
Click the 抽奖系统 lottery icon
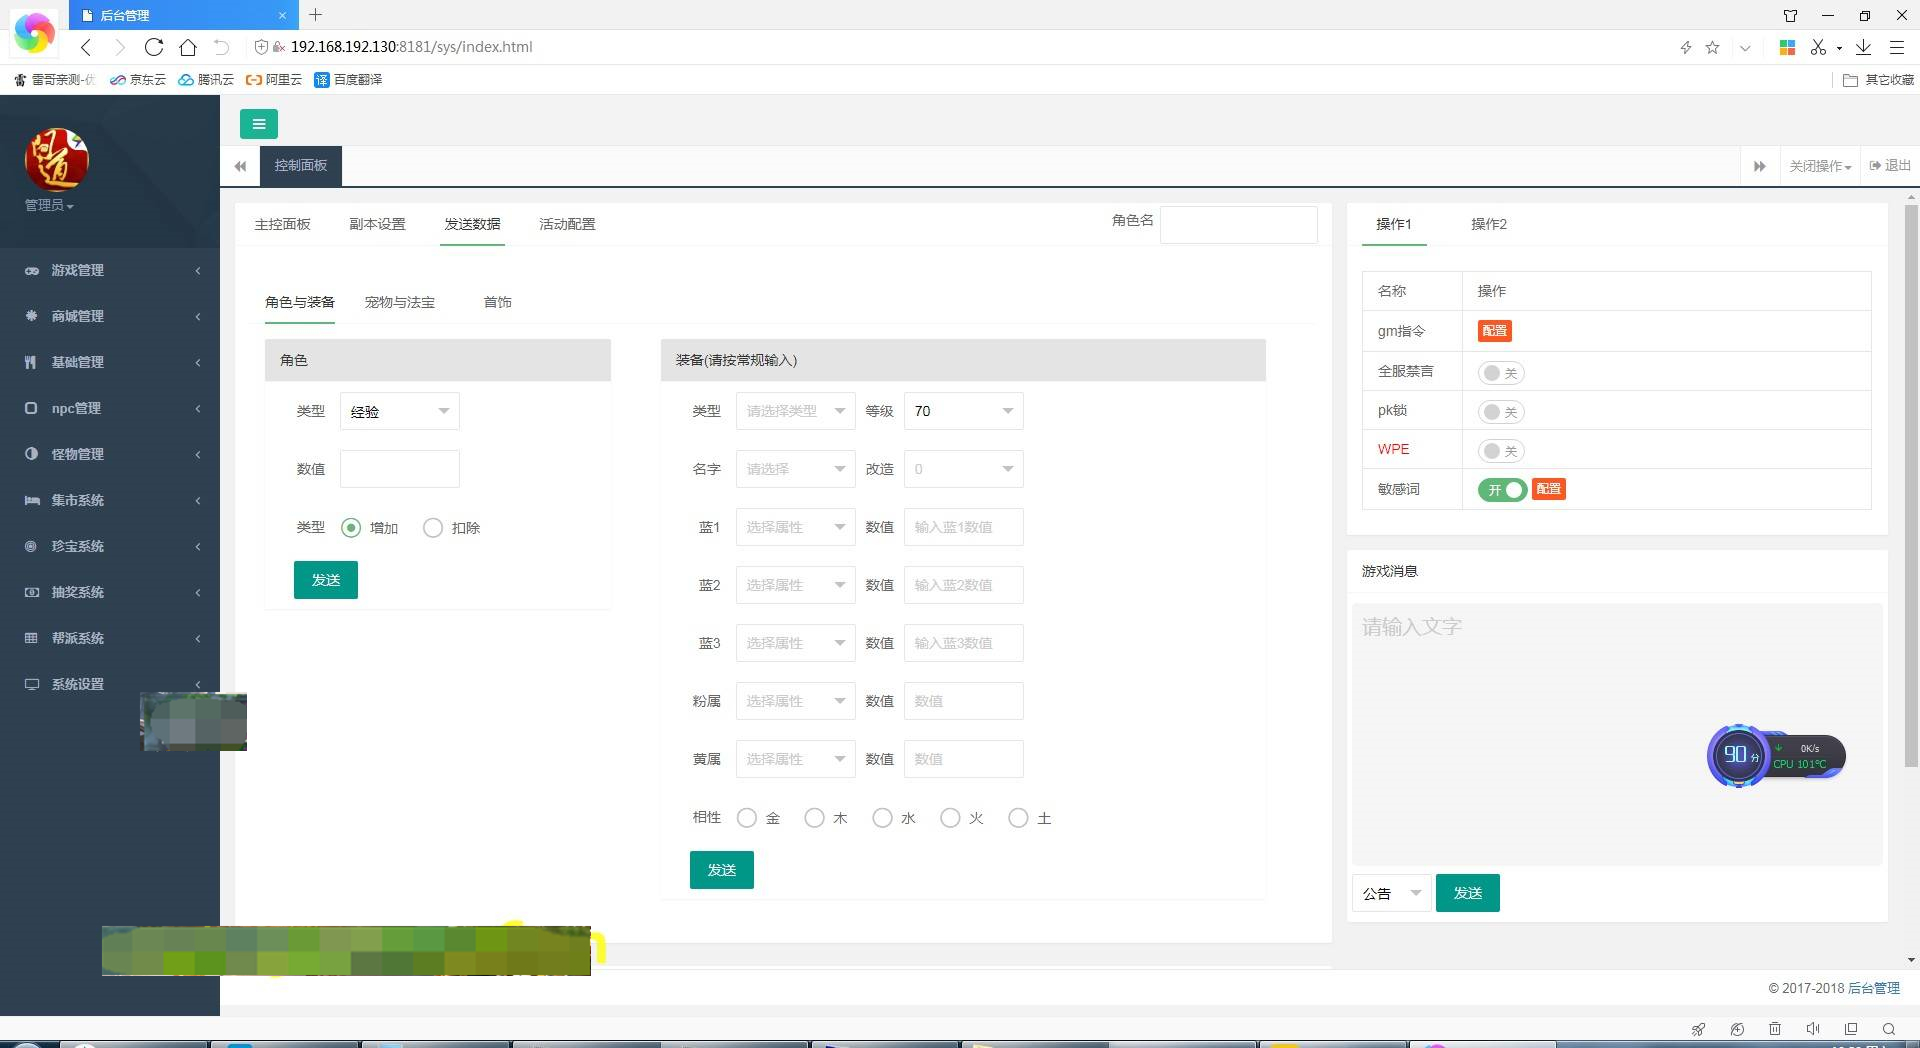click(x=30, y=592)
